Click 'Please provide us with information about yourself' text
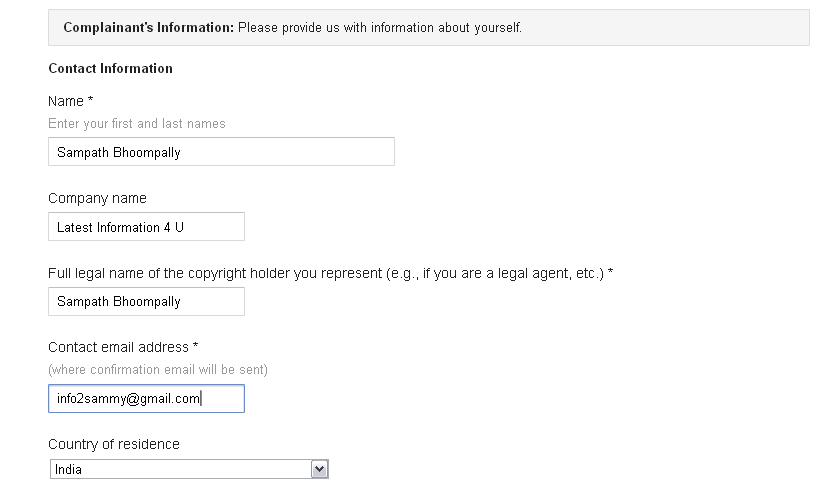Image resolution: width=828 pixels, height=493 pixels. point(380,27)
